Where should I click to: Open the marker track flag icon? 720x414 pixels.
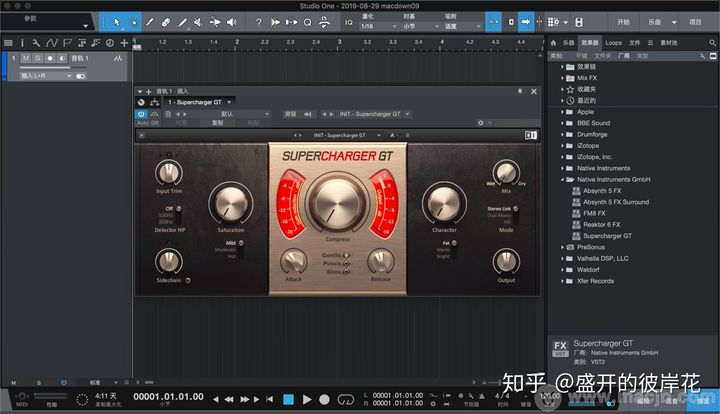pyautogui.click(x=67, y=43)
